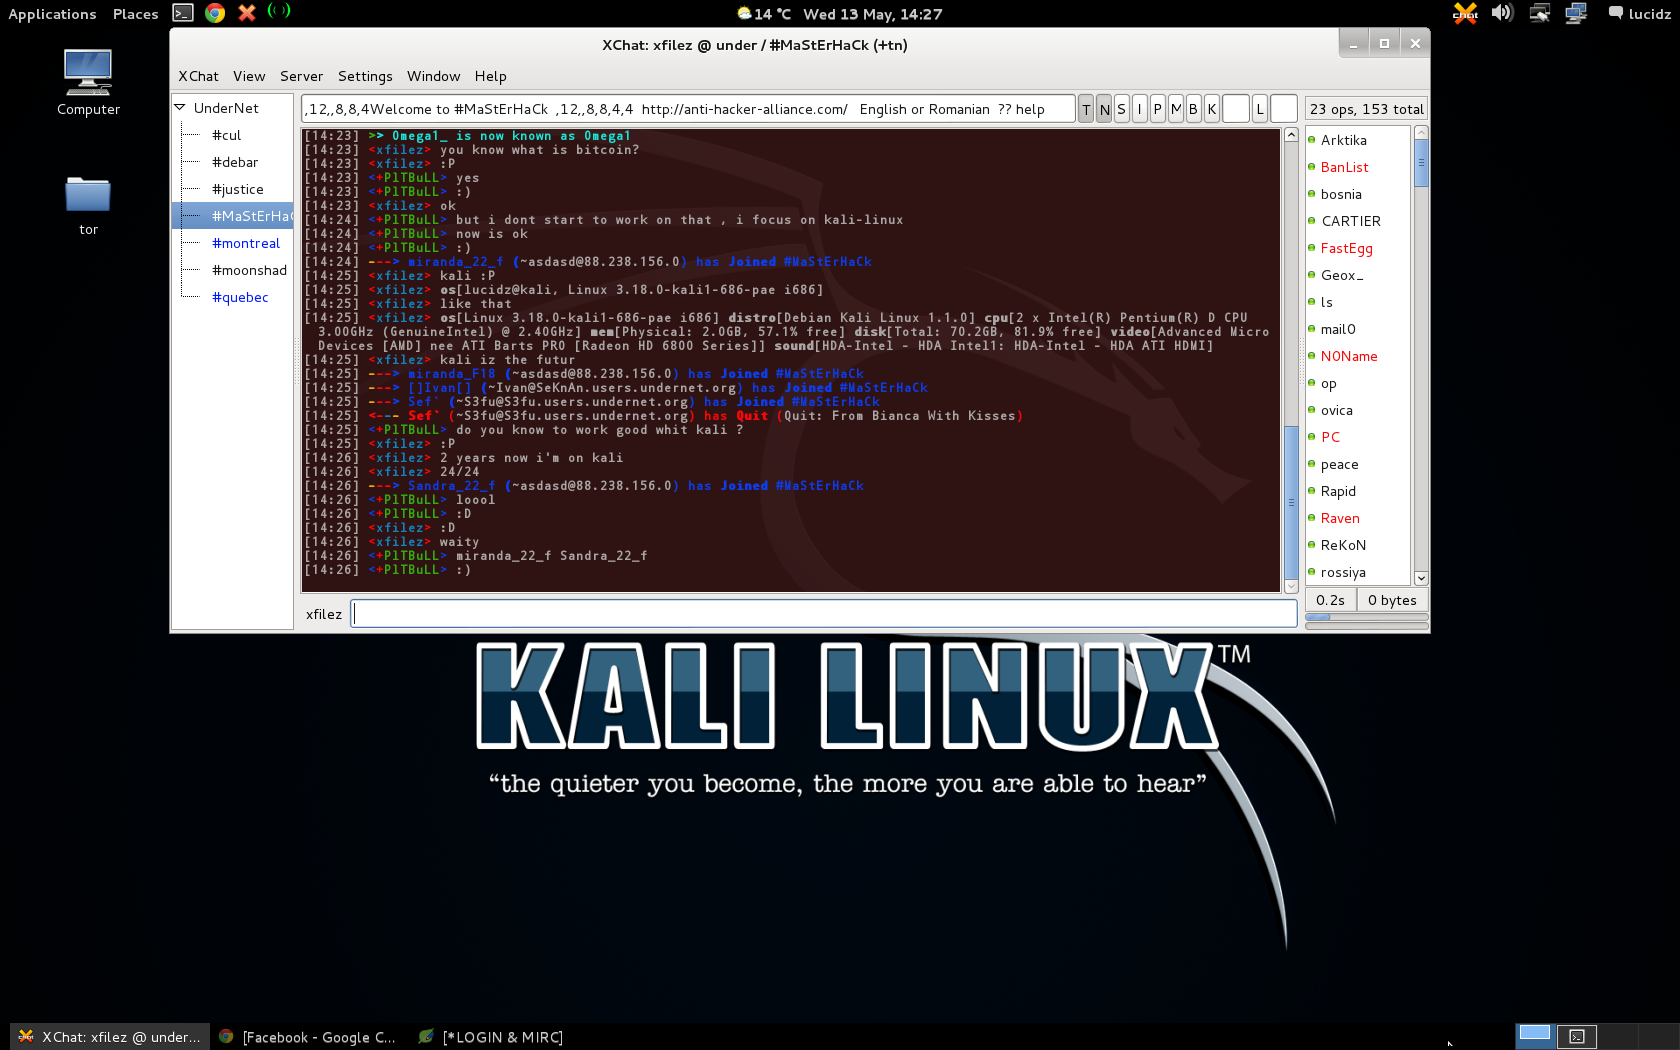Screen dimensions: 1680x1050
Task: Toggle the B ban list button
Action: coord(1193,109)
